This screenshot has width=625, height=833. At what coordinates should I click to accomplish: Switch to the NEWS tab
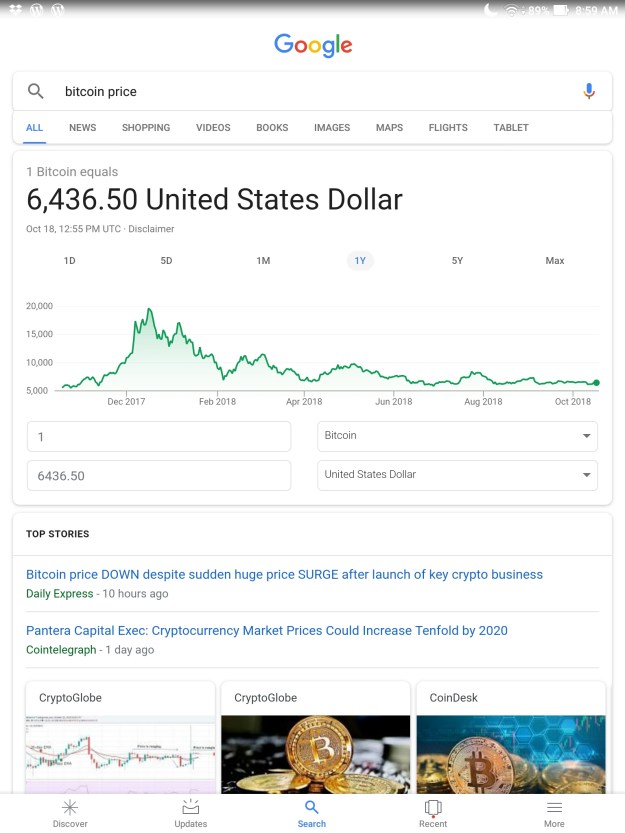pos(83,128)
